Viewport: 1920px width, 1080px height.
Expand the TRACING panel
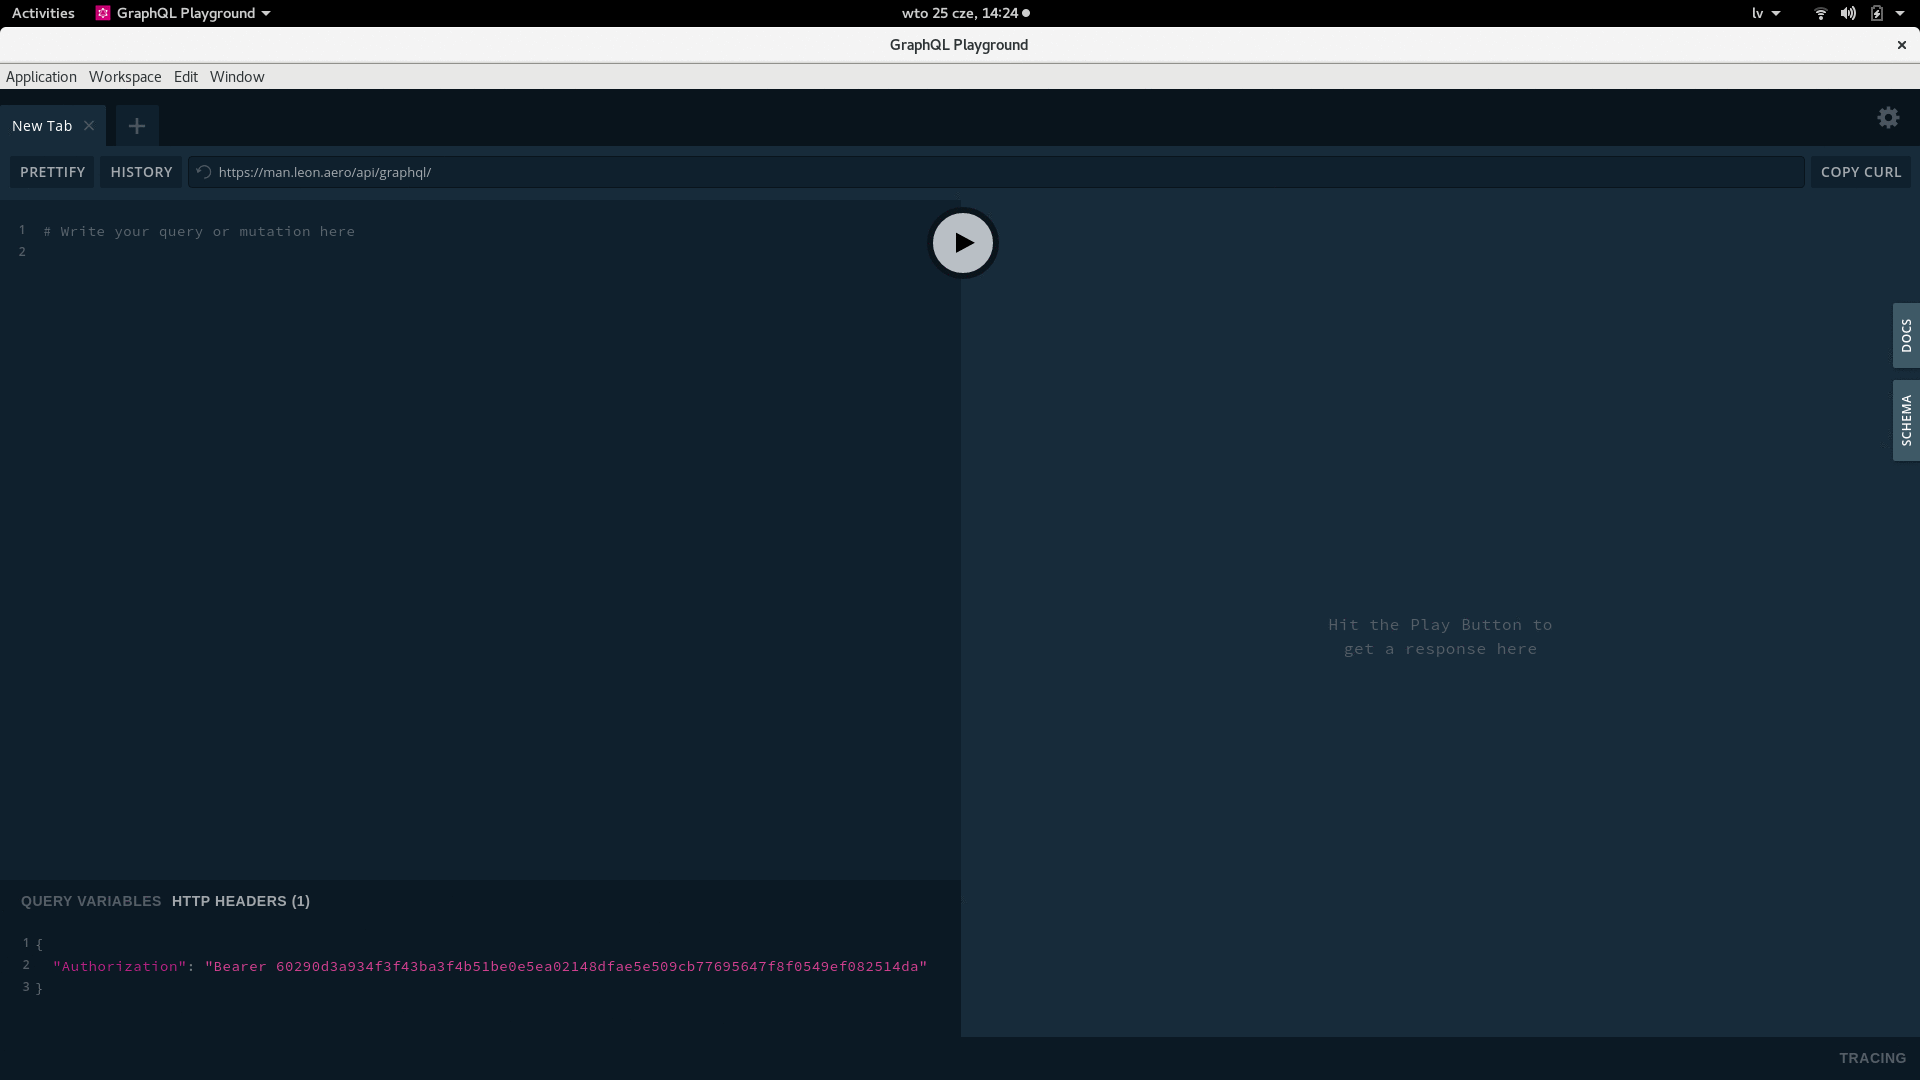pyautogui.click(x=1872, y=1058)
